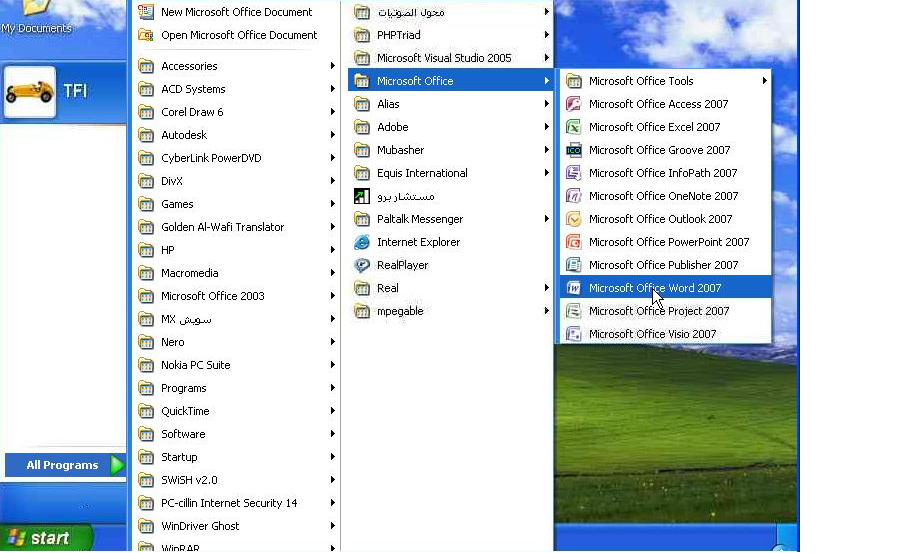Select the Programs entry
This screenshot has width=912, height=553.
coord(237,388)
